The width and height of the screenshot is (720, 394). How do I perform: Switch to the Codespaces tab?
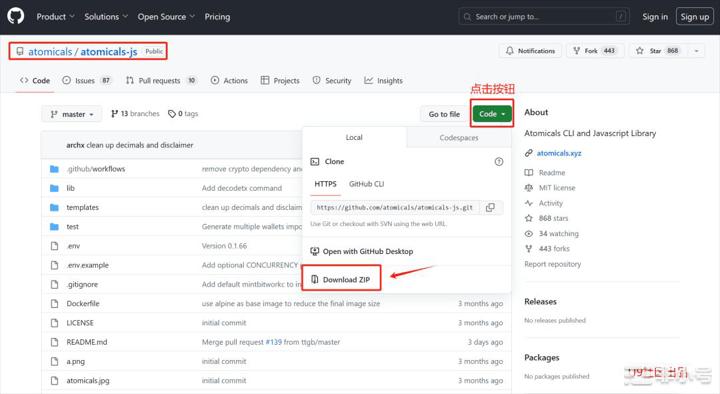point(459,138)
